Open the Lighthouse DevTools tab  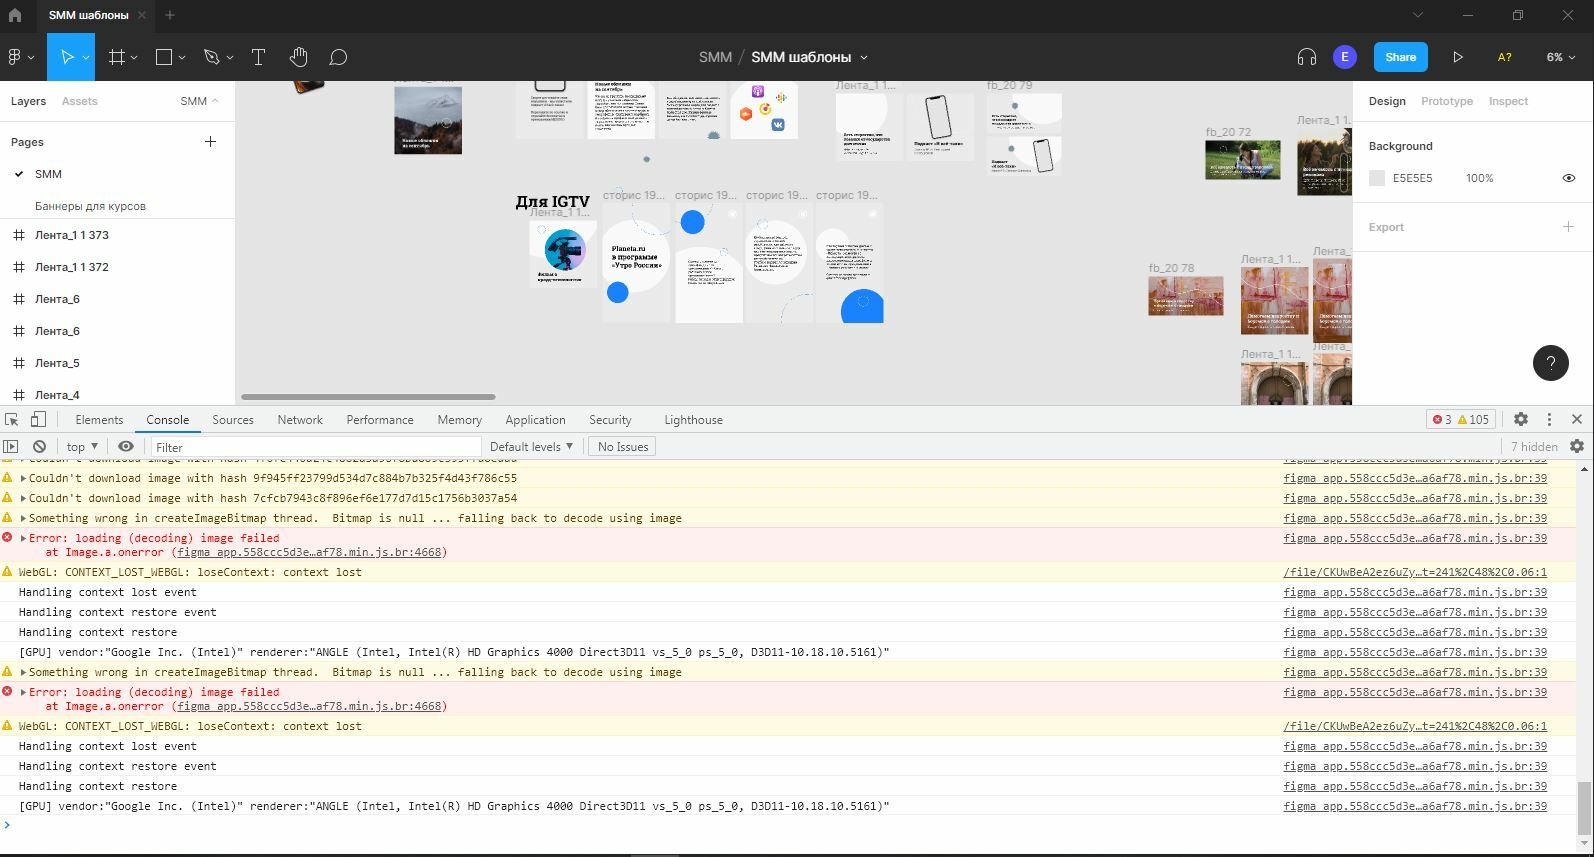(x=693, y=420)
